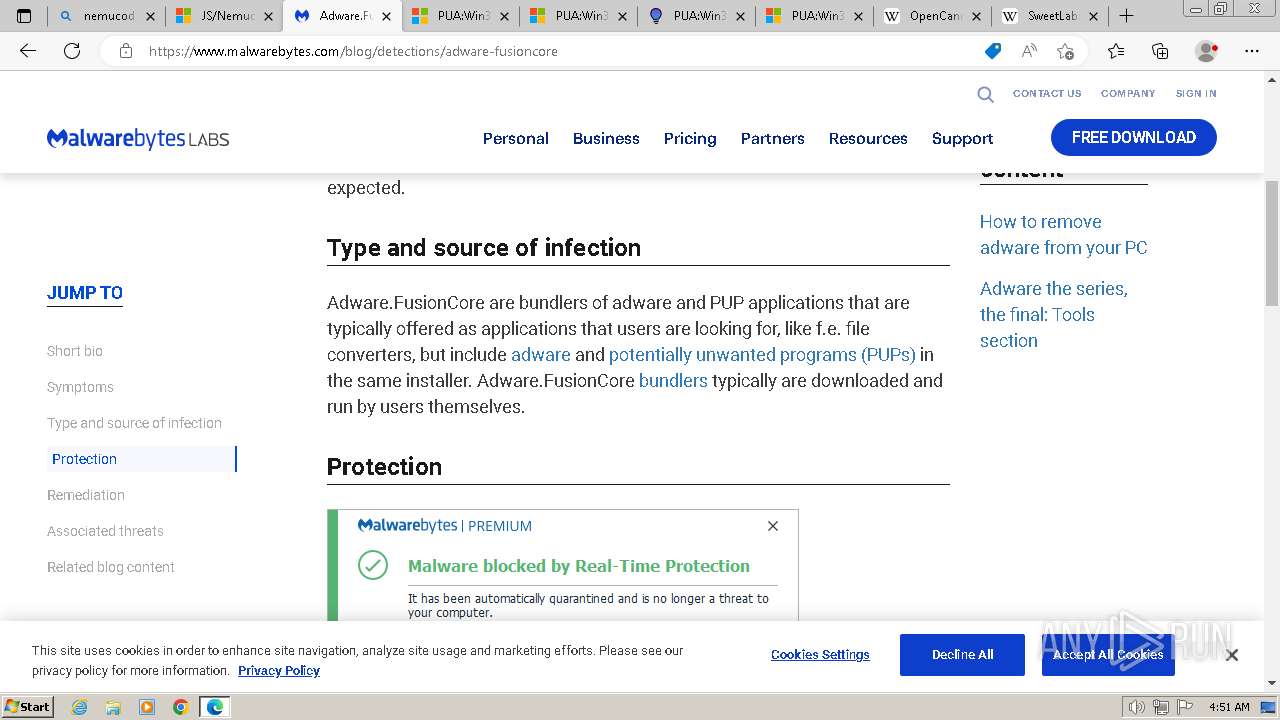Screen dimensions: 1280x720
Task: Open the Business menu
Action: pyautogui.click(x=606, y=138)
